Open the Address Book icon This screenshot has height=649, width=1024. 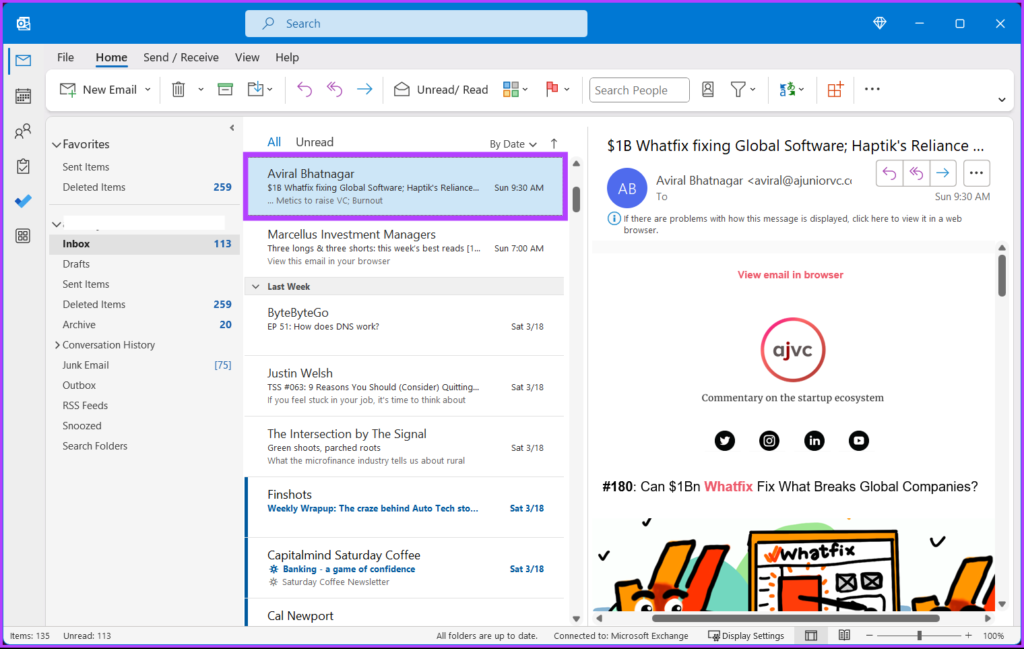point(708,89)
